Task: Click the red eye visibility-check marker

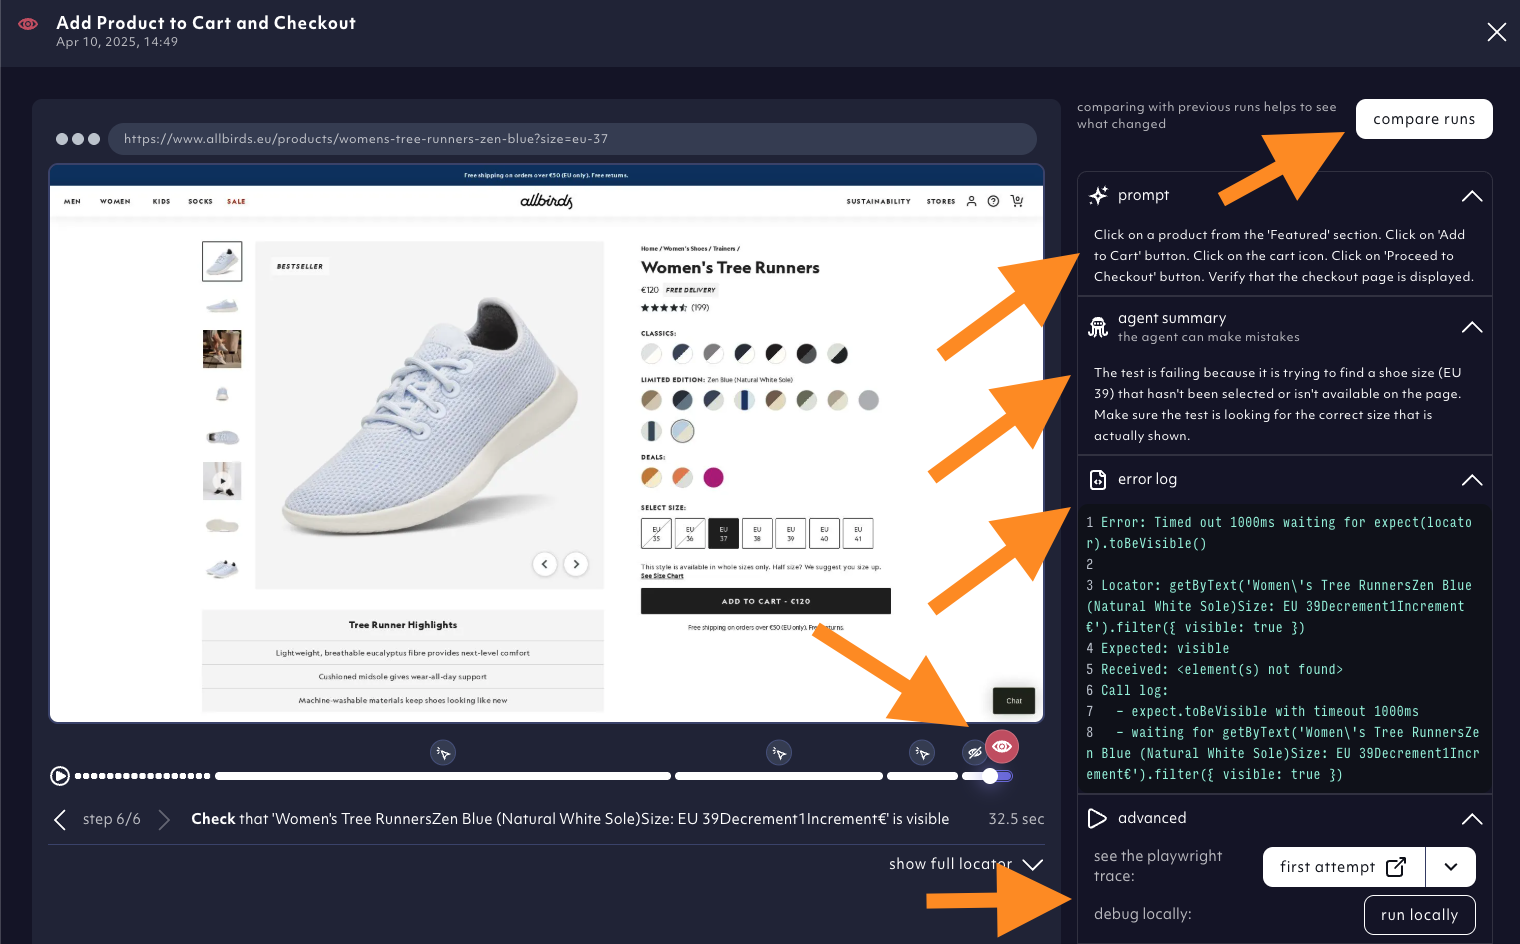Action: coord(1002,746)
